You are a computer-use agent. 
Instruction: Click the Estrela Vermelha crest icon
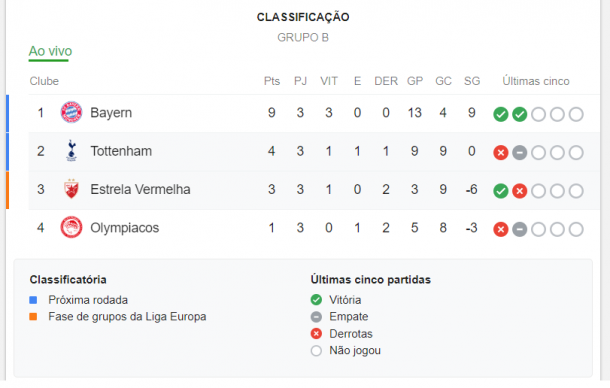71,189
